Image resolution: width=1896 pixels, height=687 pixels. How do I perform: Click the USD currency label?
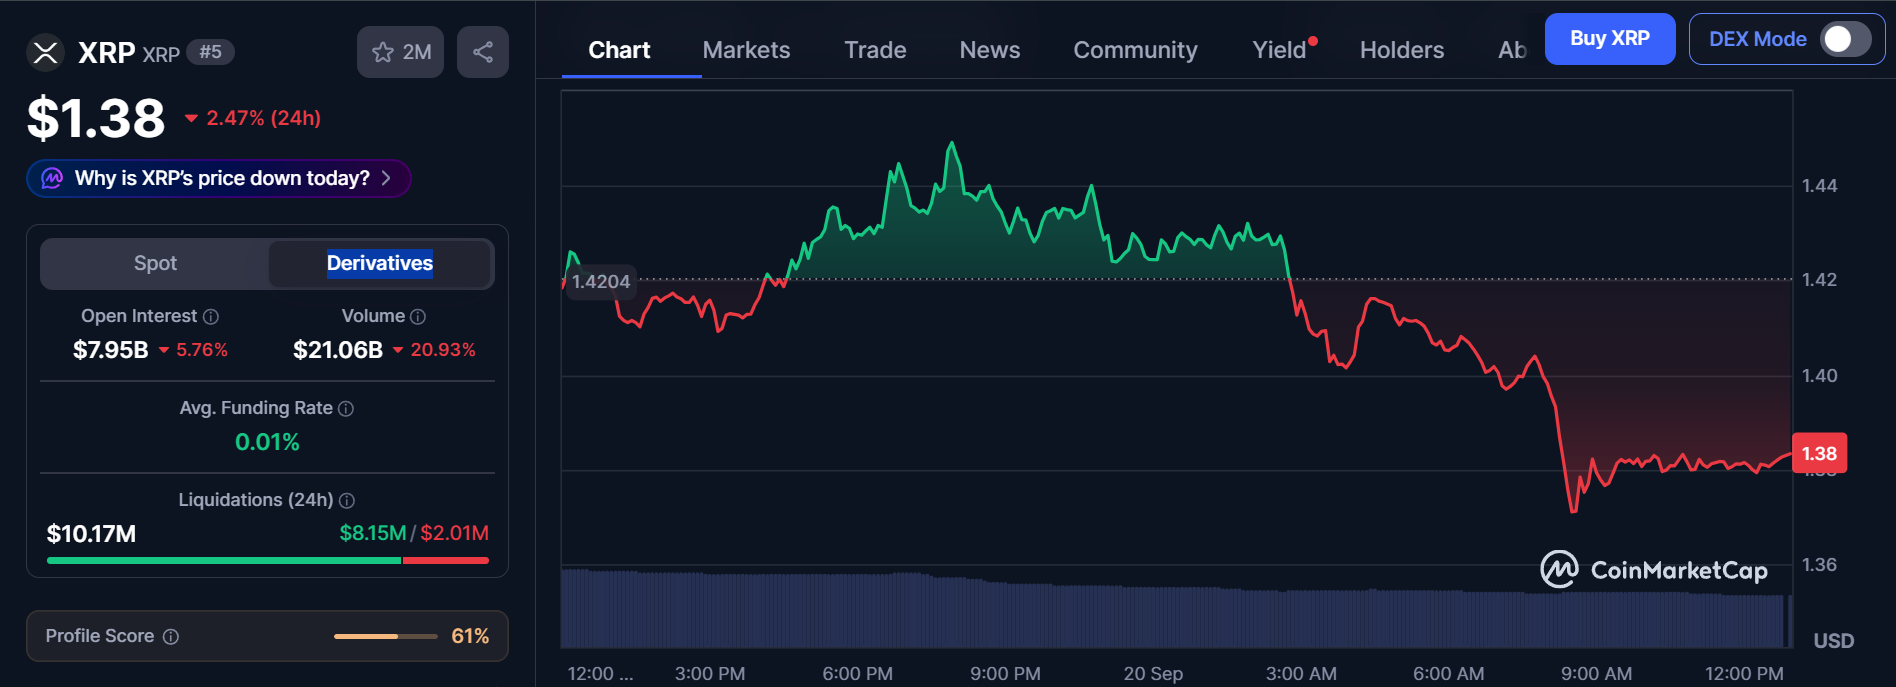pos(1834,641)
